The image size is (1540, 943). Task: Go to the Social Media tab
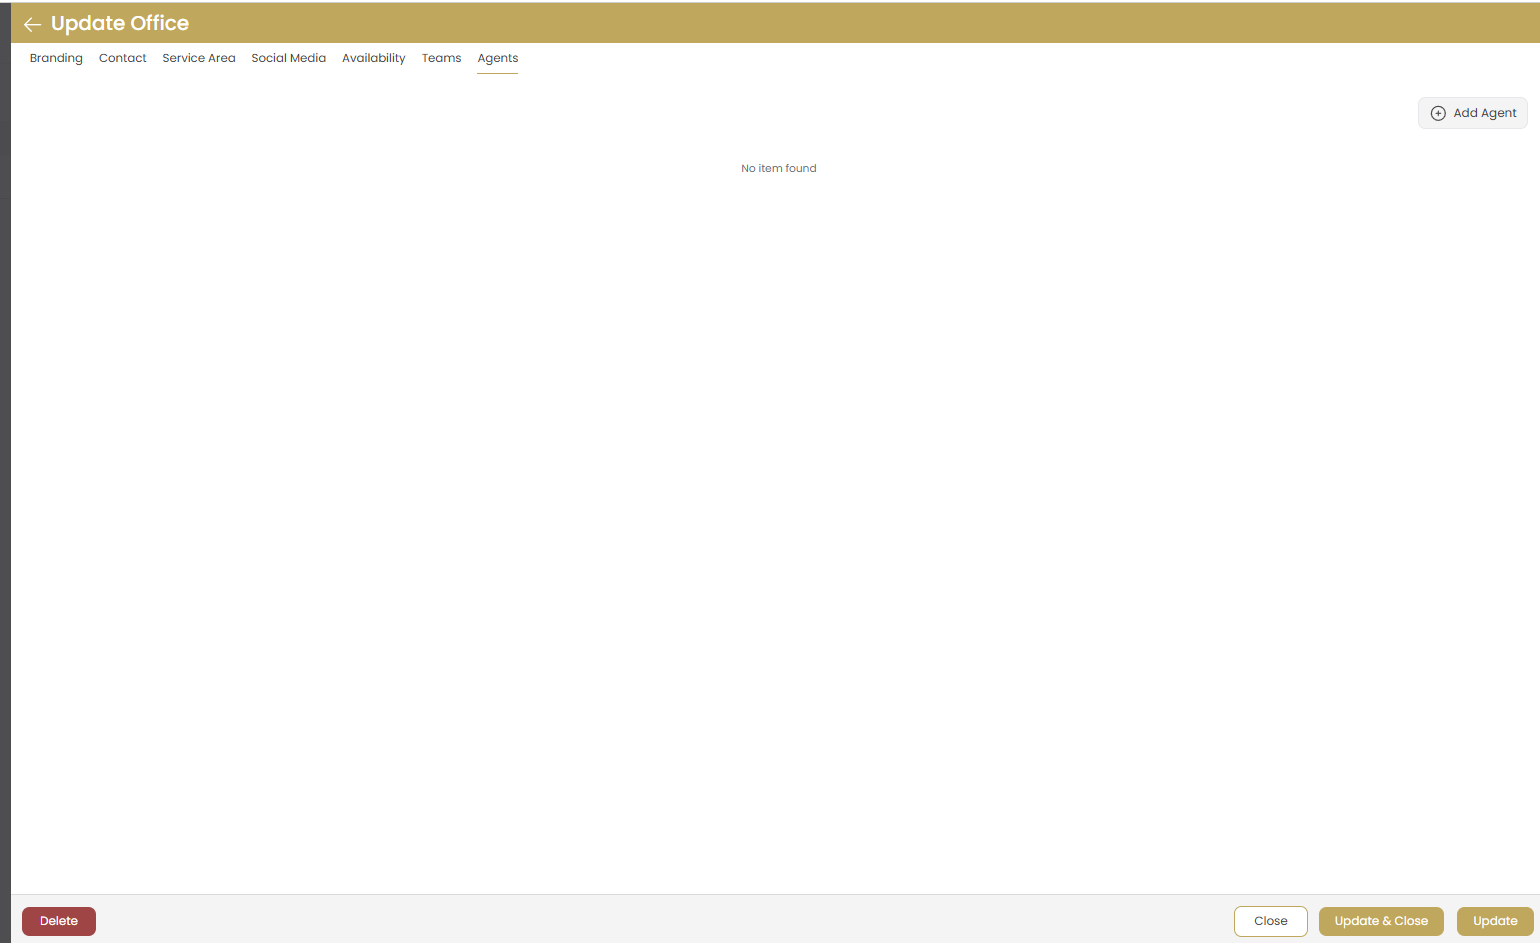(x=288, y=58)
